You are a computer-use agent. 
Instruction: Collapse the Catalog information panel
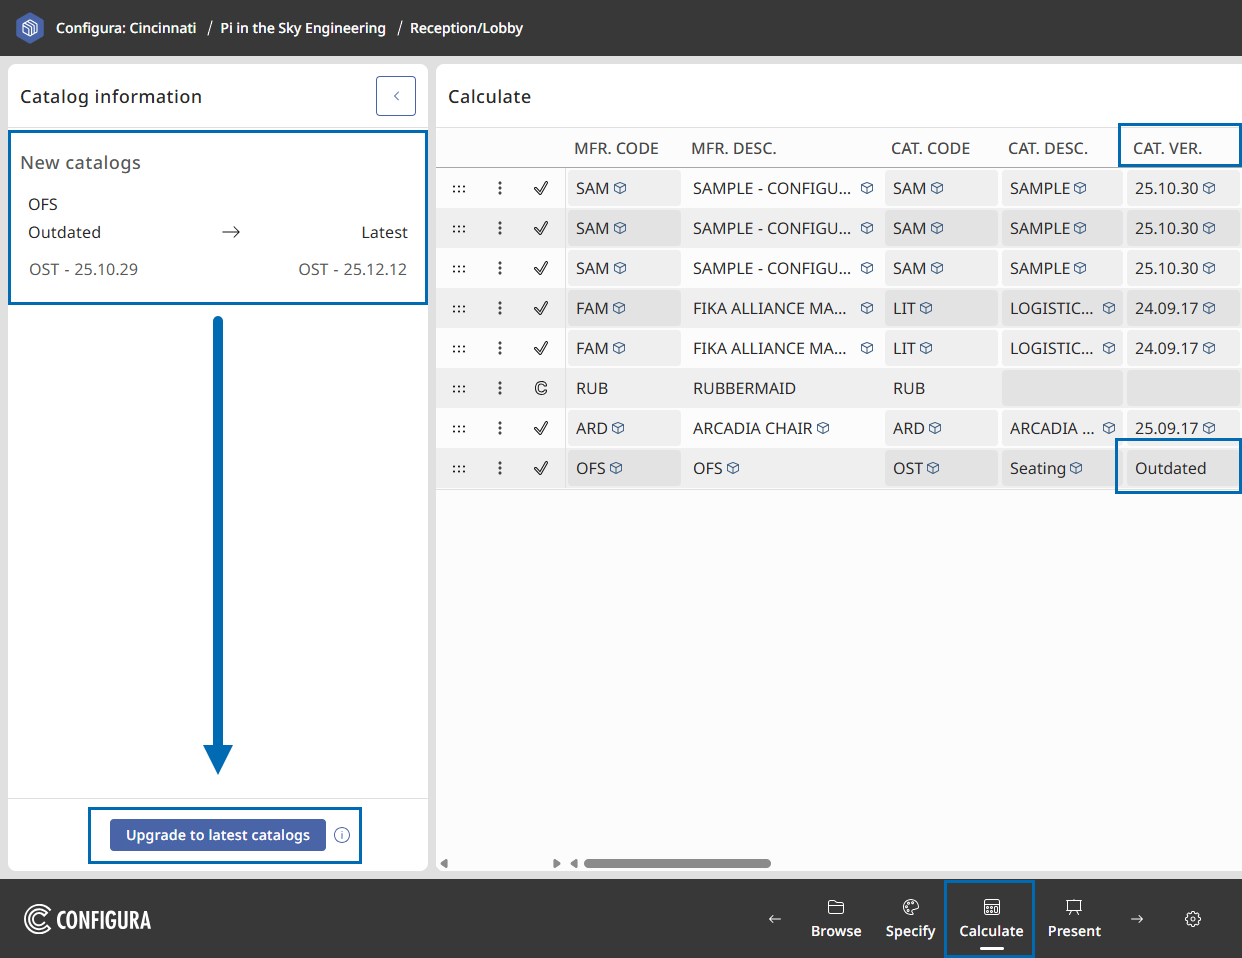click(x=396, y=96)
